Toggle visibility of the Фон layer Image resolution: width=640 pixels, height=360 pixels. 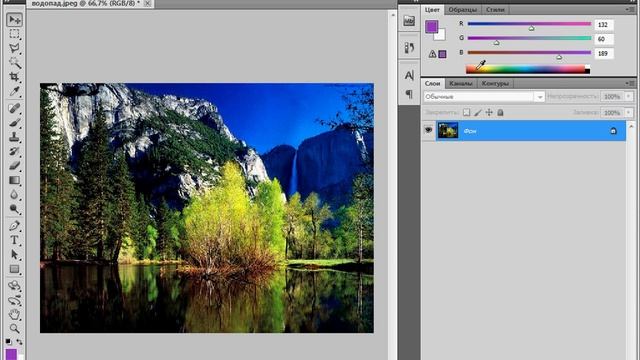coord(428,130)
